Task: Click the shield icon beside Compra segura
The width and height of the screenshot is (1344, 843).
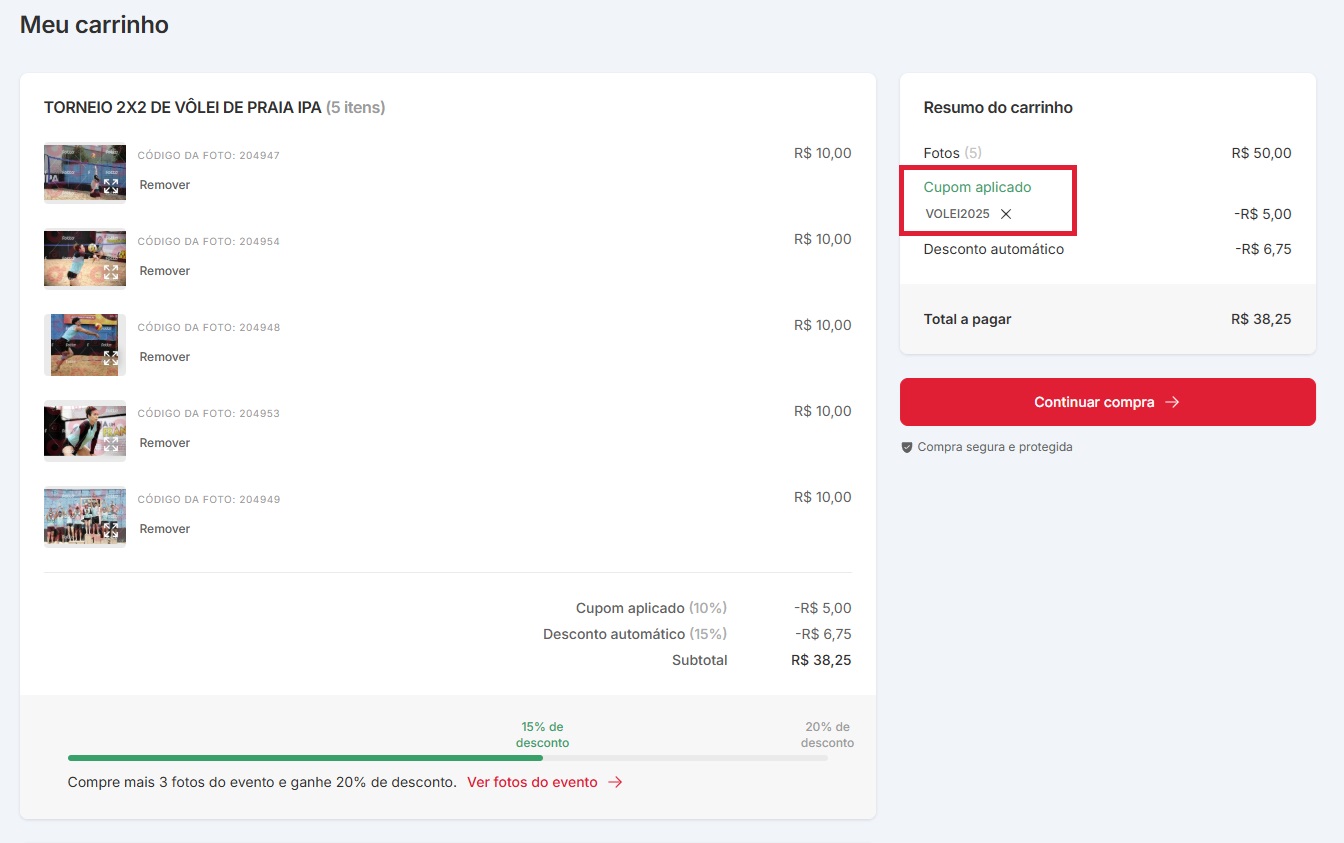Action: 907,447
